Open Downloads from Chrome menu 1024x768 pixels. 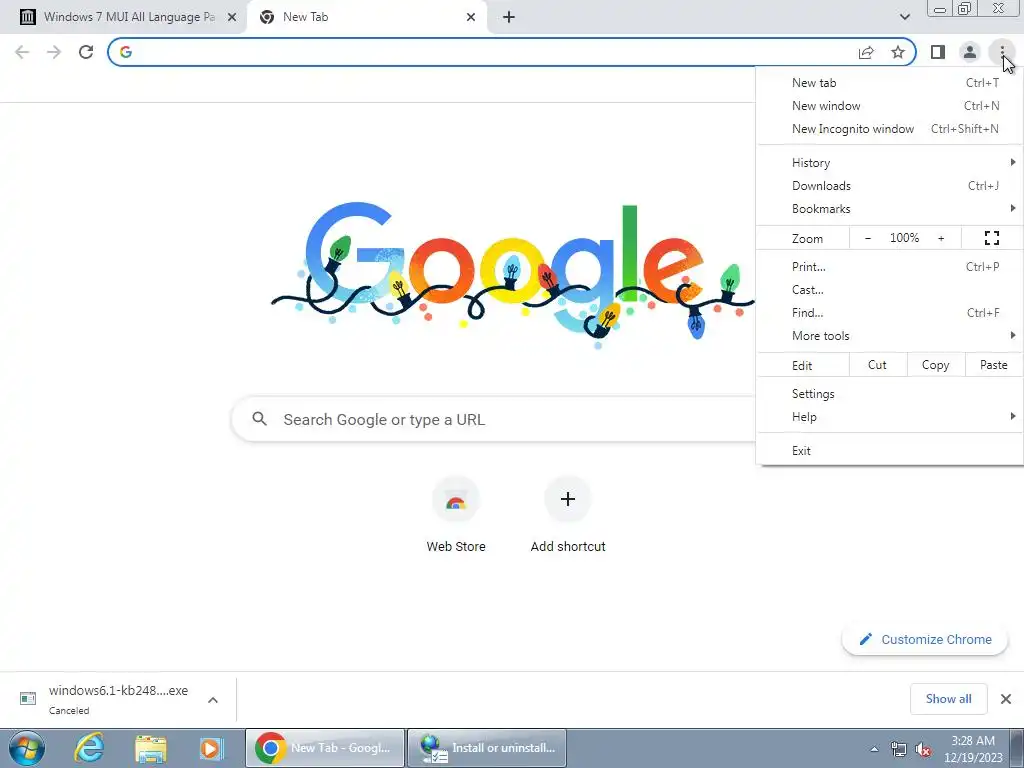point(889,185)
